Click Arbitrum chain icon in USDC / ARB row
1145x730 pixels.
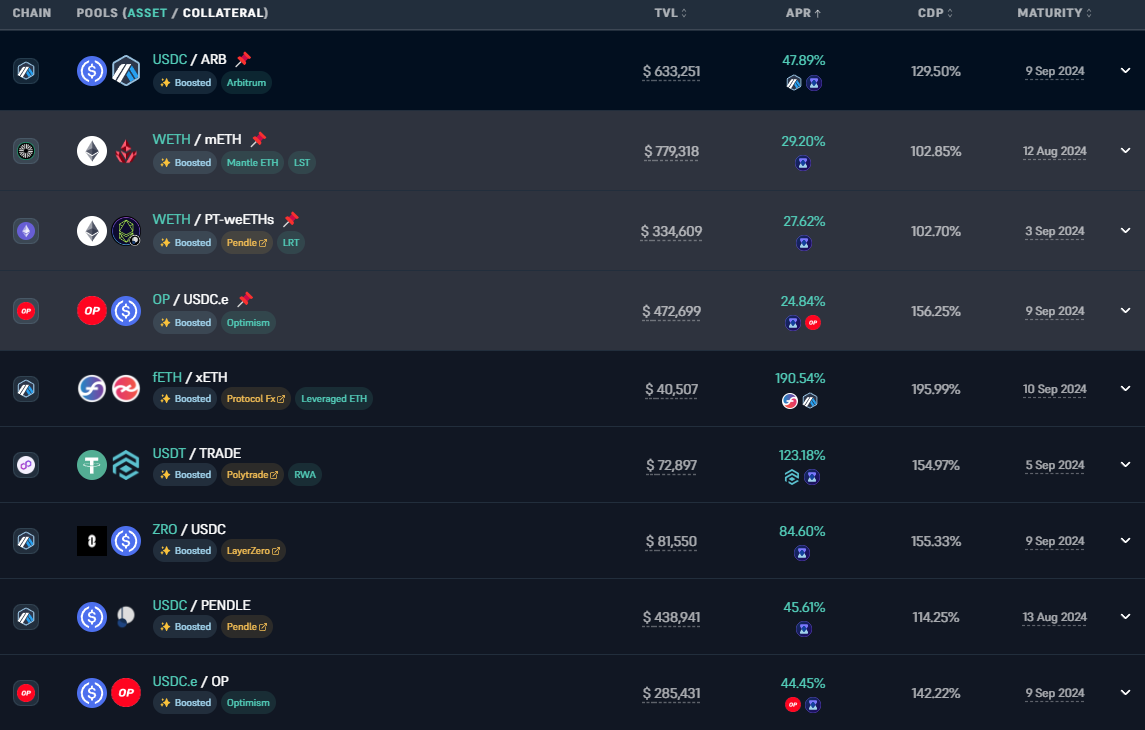tap(26, 71)
